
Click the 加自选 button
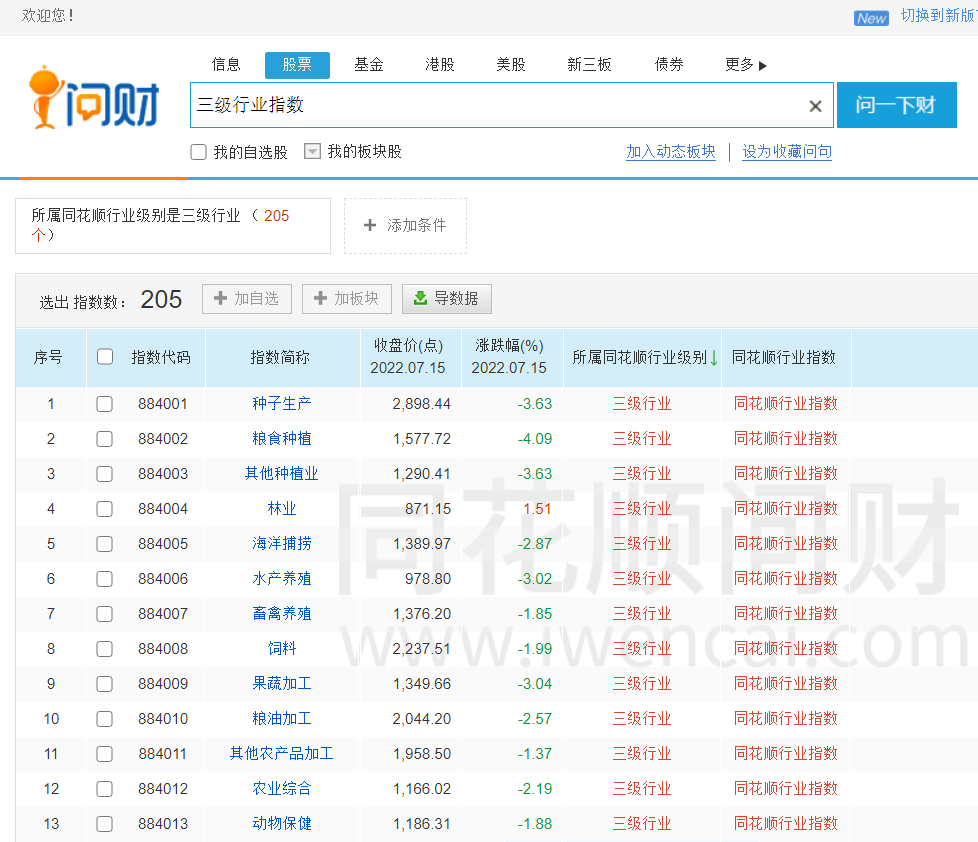pos(247,299)
